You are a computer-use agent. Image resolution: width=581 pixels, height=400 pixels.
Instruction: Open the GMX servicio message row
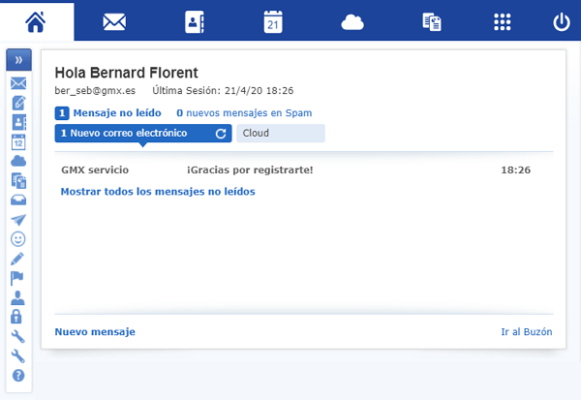pyautogui.click(x=296, y=170)
